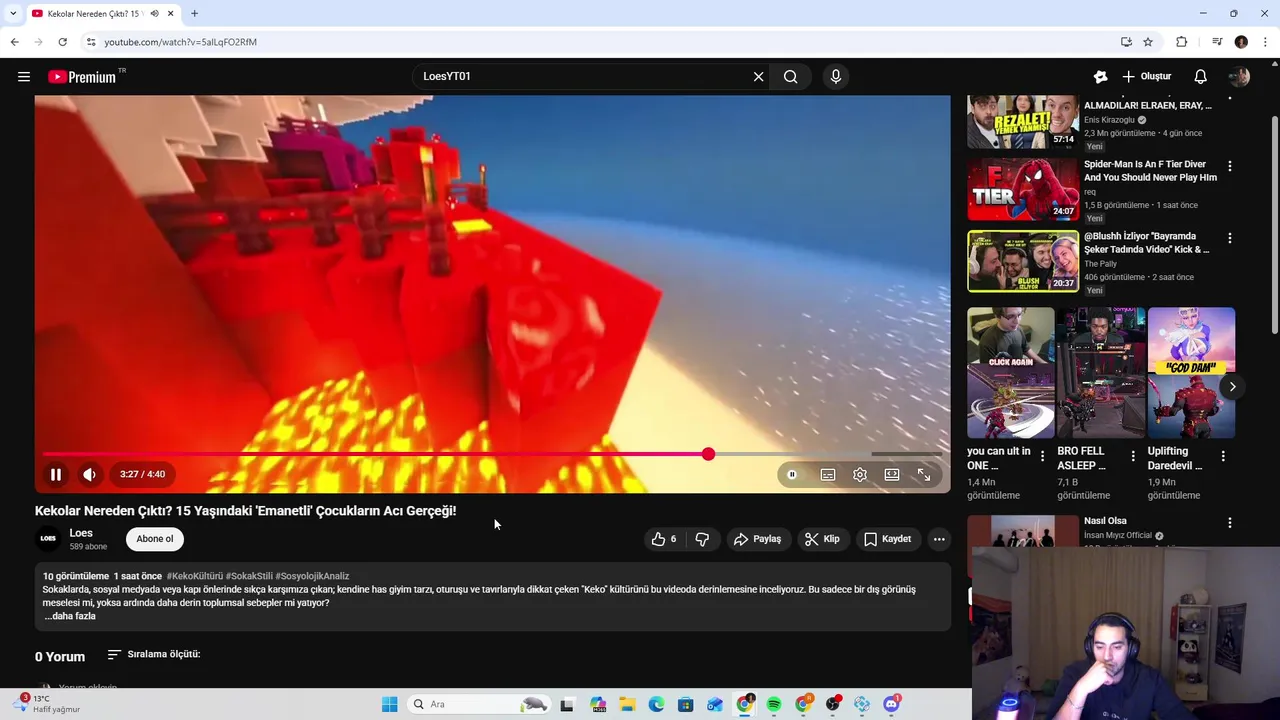Click the browser address bar URL

[181, 42]
